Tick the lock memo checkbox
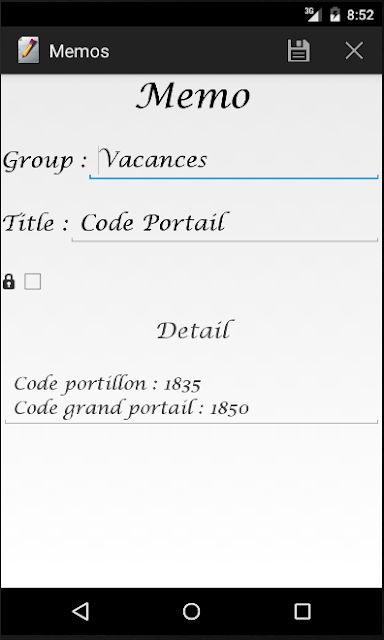The width and height of the screenshot is (384, 640). (33, 282)
